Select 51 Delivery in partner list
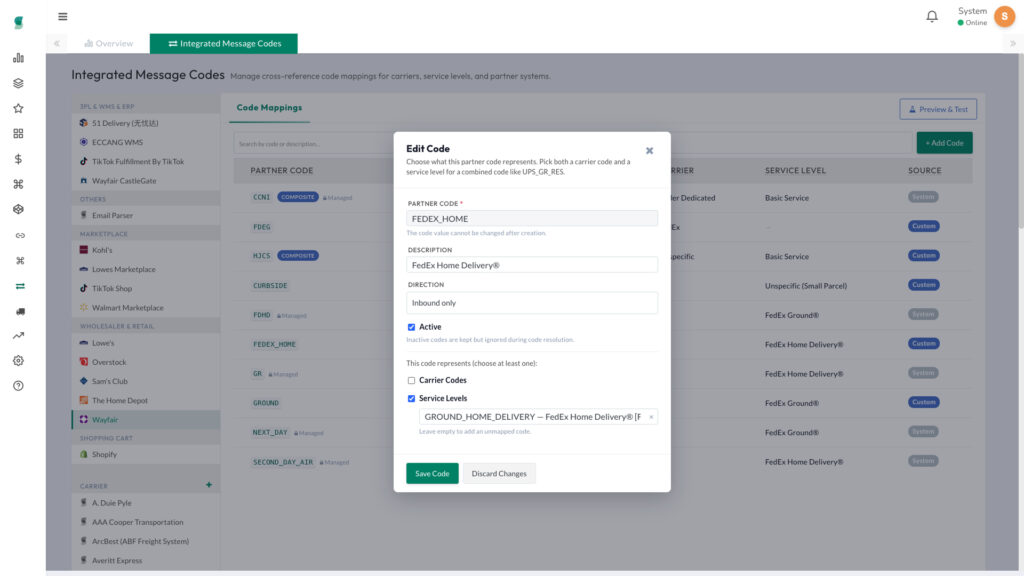 (x=146, y=123)
